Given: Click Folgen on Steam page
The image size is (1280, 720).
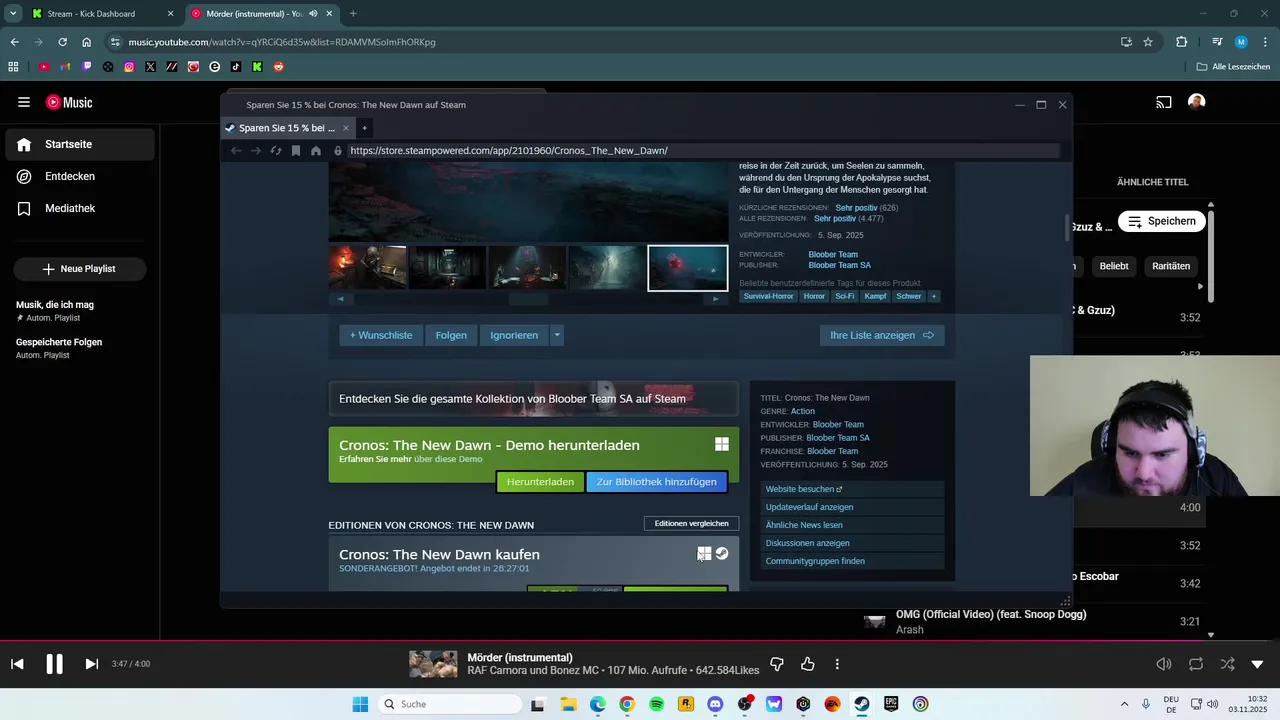Looking at the screenshot, I should (451, 335).
